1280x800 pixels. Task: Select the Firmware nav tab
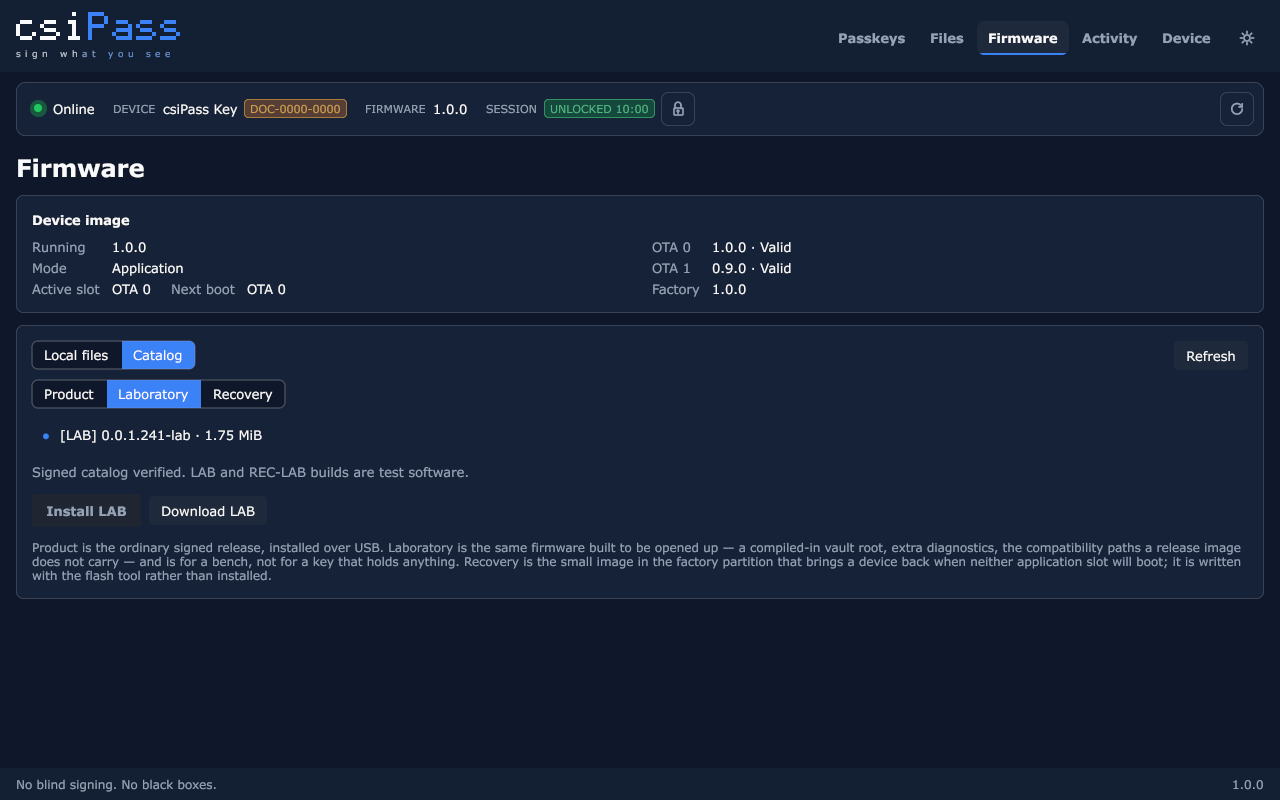[1022, 38]
